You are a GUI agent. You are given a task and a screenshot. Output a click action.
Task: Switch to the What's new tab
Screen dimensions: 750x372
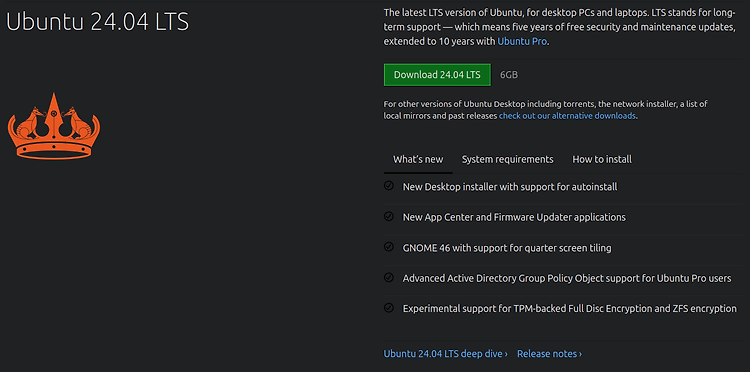pyautogui.click(x=418, y=159)
